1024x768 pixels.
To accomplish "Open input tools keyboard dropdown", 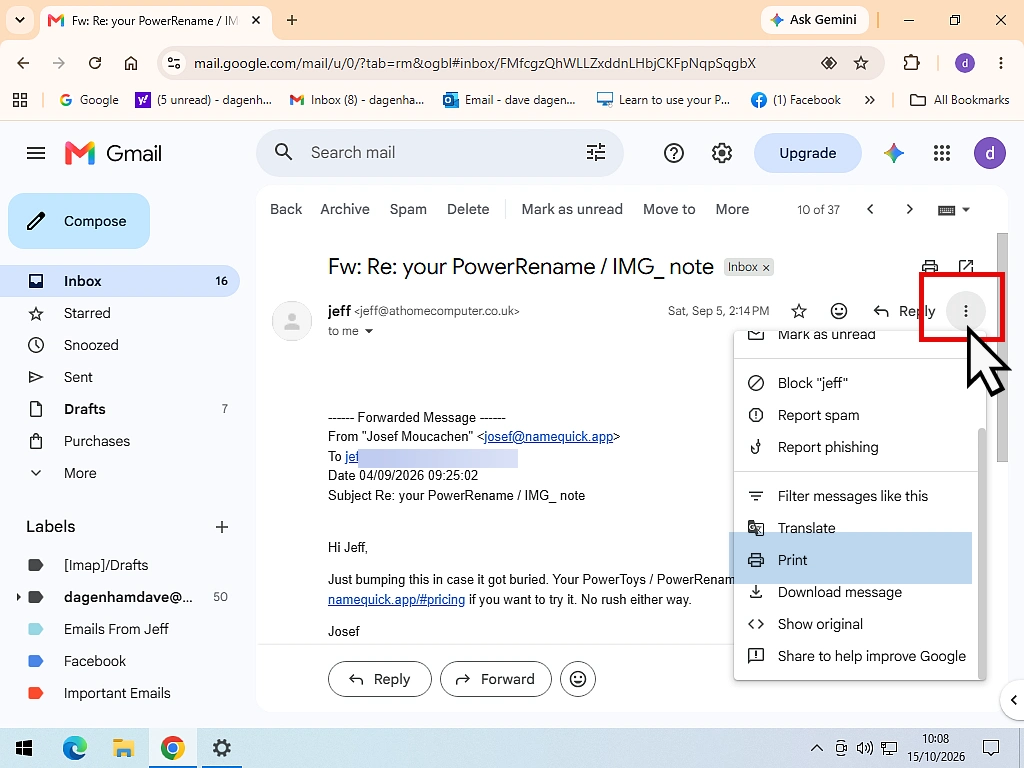I will pos(954,210).
